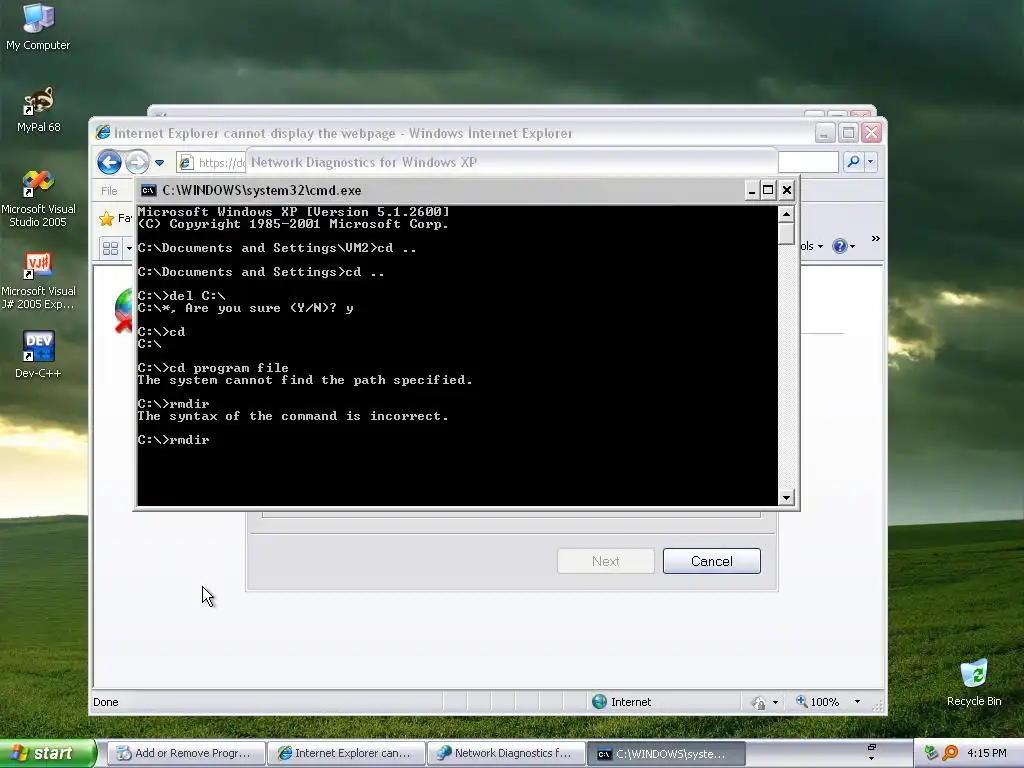Open the Recycle Bin

[x=974, y=682]
